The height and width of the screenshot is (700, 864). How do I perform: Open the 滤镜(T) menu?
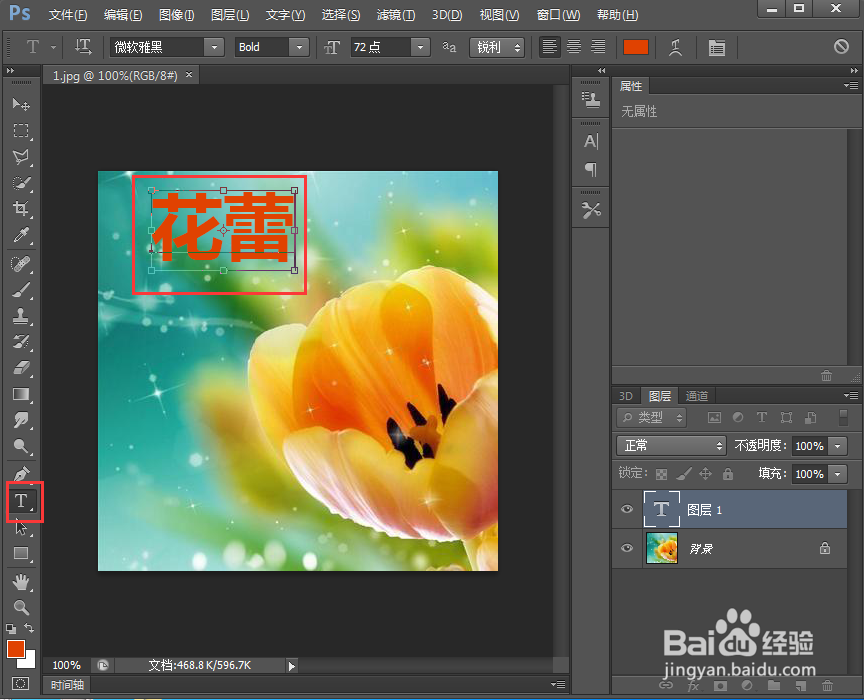[x=396, y=15]
